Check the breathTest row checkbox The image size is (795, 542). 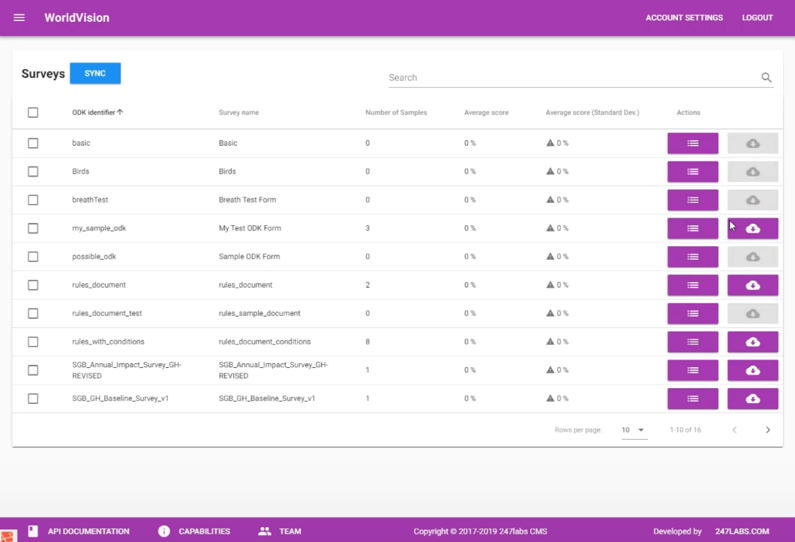[x=33, y=200]
